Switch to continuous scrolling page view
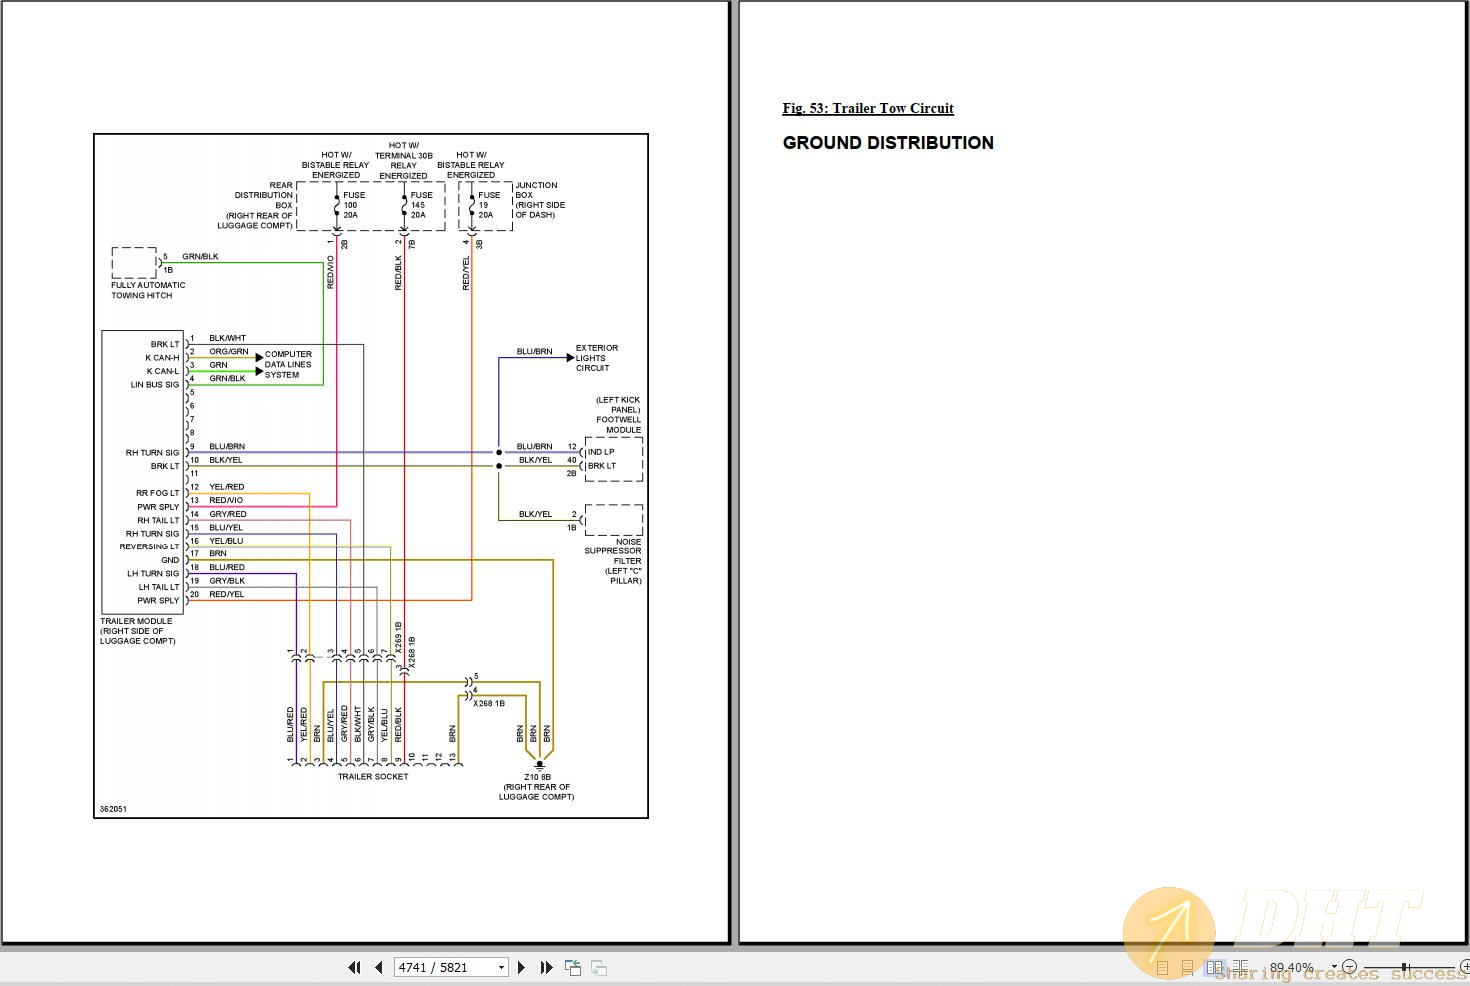The width and height of the screenshot is (1470, 986). (x=1187, y=967)
